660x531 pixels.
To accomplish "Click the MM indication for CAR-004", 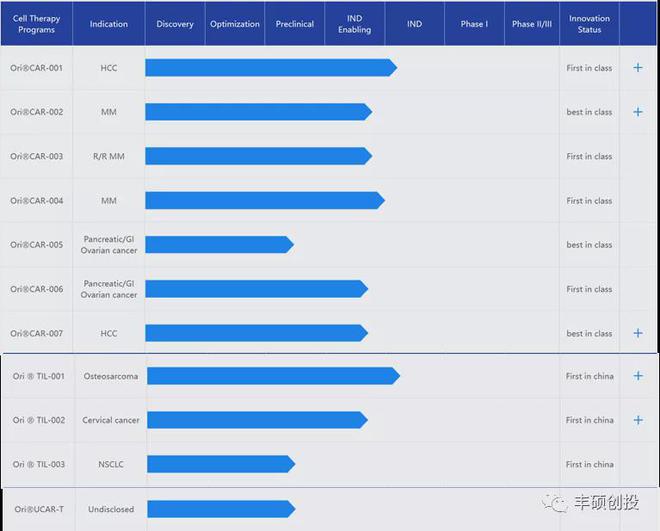I will (x=109, y=201).
